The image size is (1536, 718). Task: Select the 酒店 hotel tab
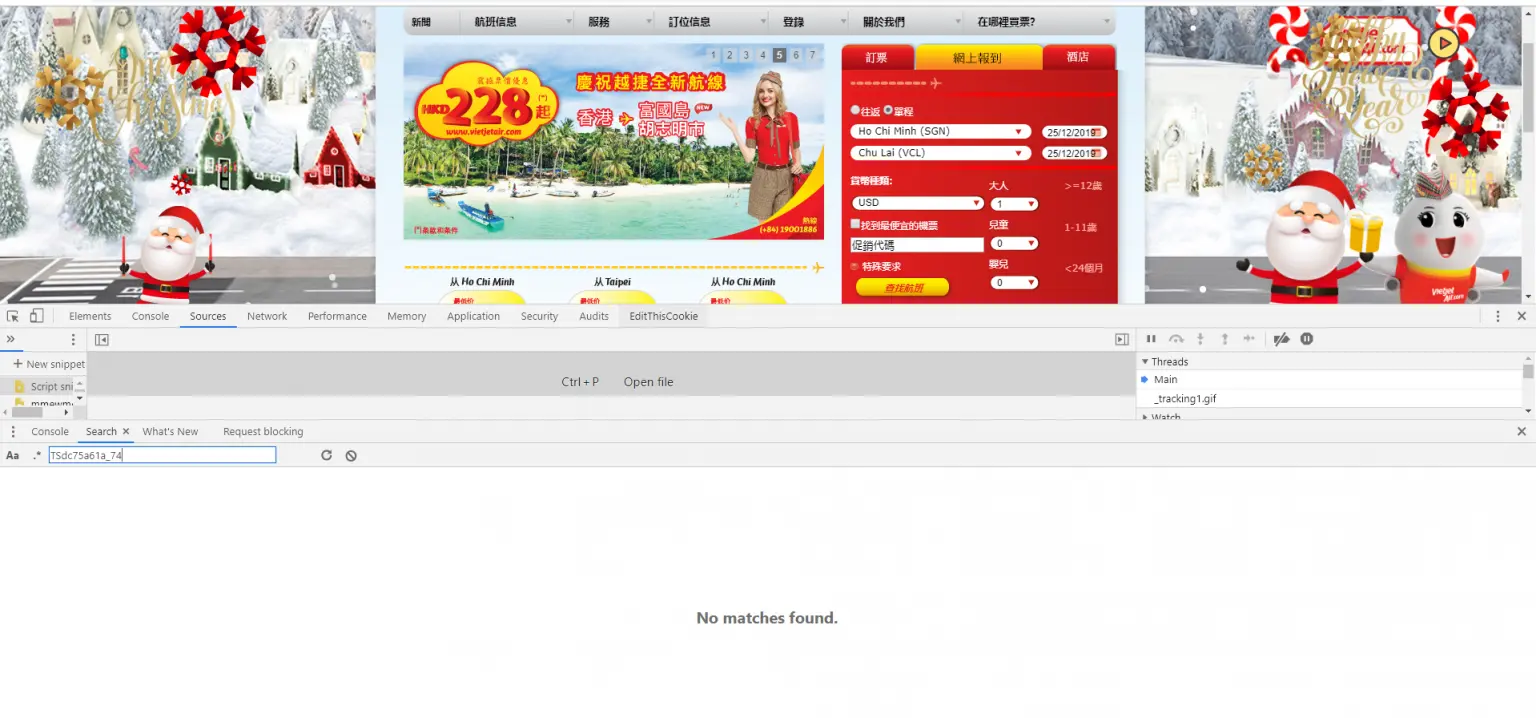[x=1078, y=57]
